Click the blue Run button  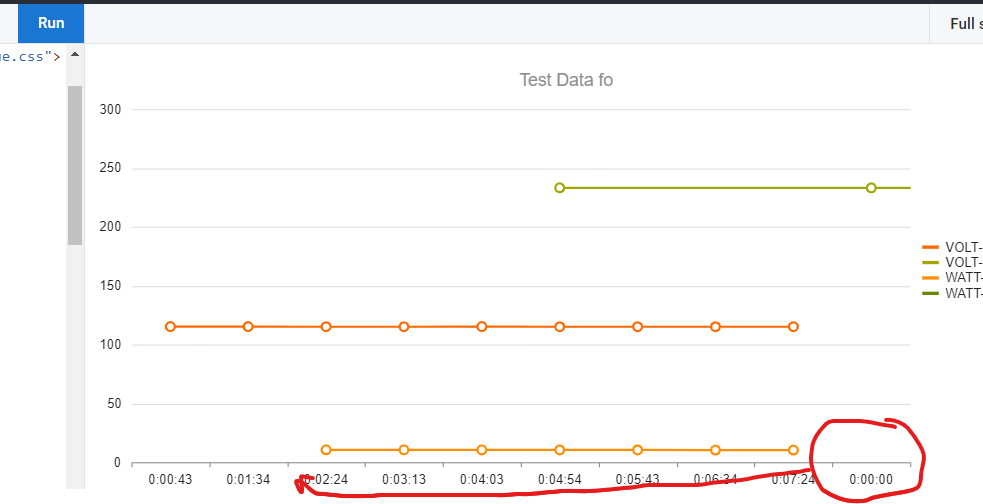[x=50, y=22]
